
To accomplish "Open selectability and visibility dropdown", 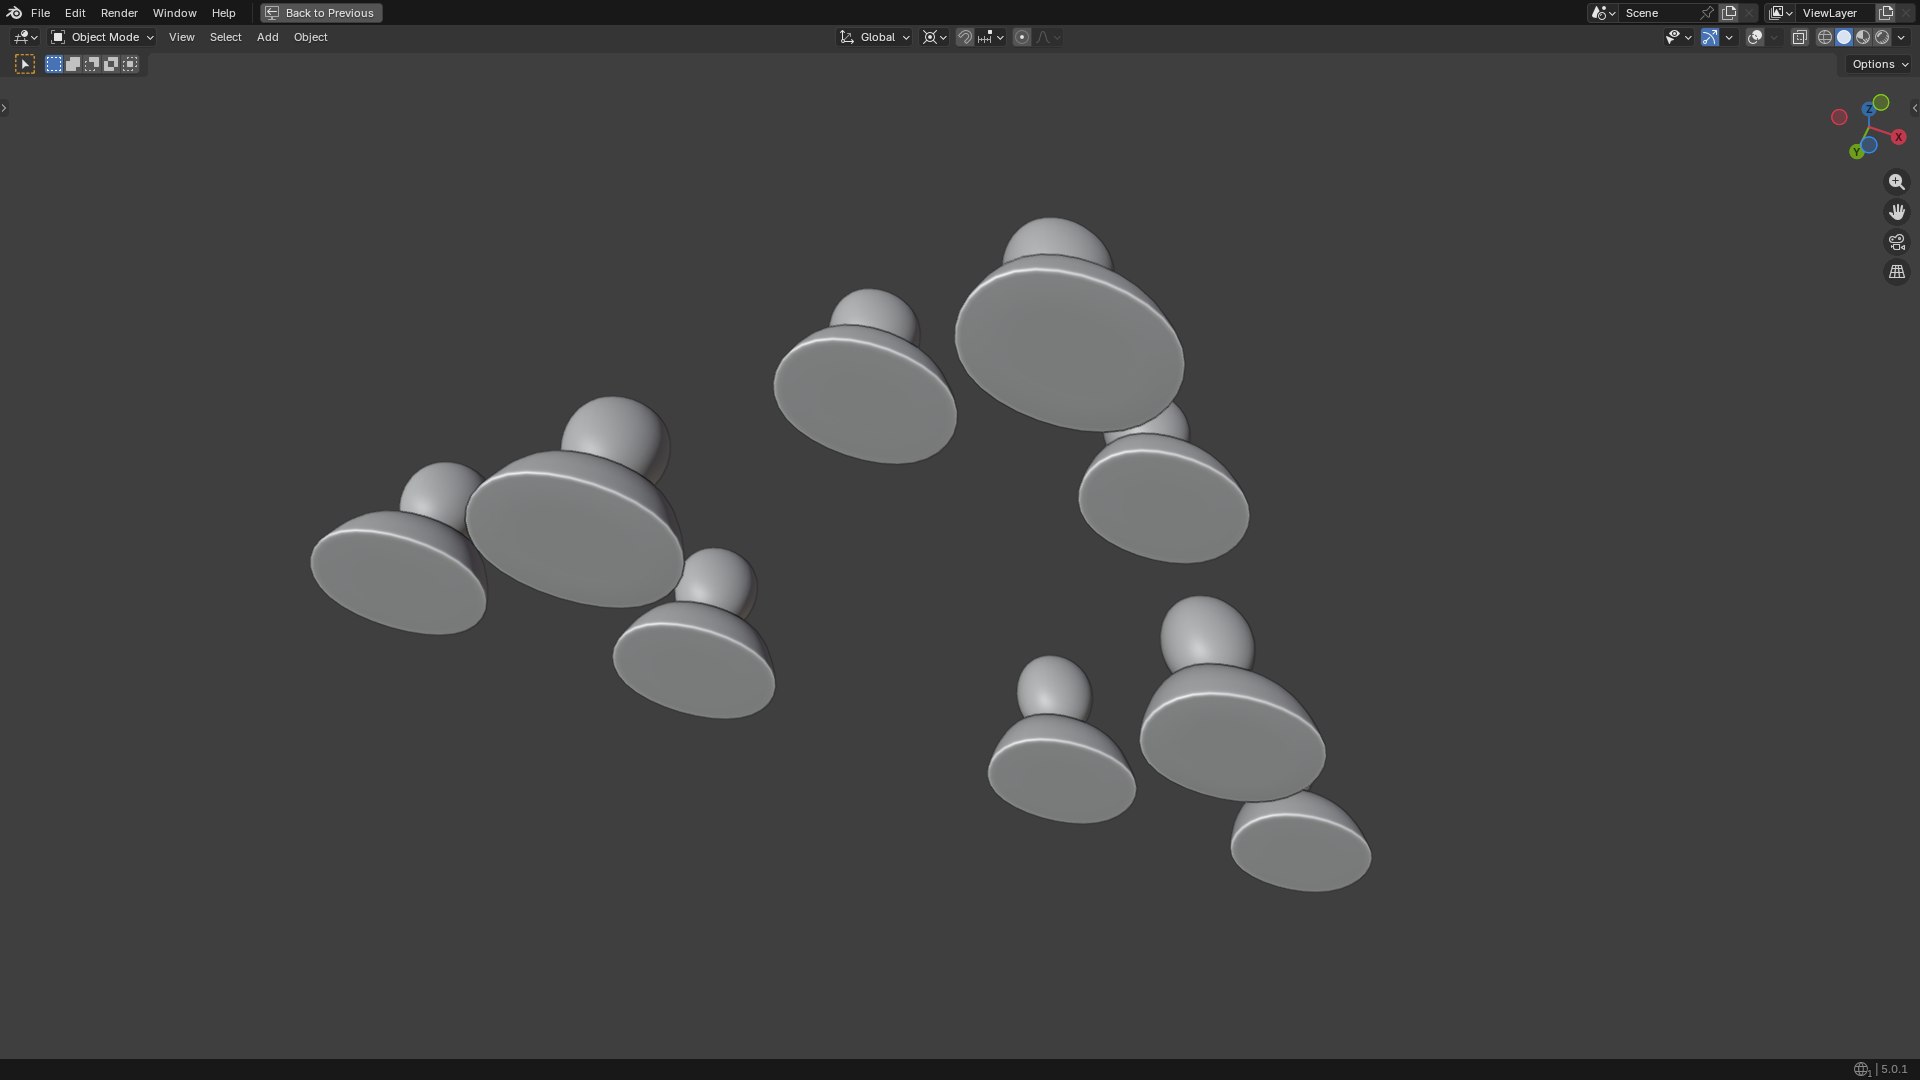I will 1678,37.
